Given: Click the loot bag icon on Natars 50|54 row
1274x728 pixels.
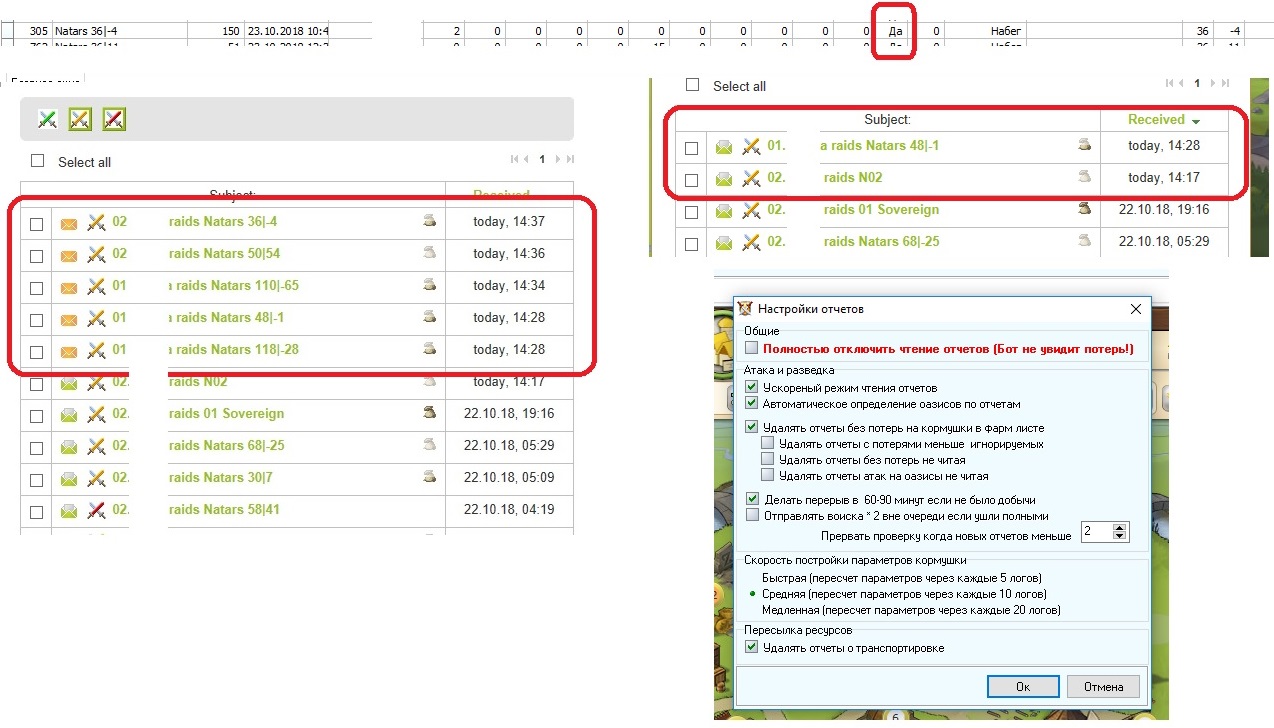Looking at the screenshot, I should [430, 253].
